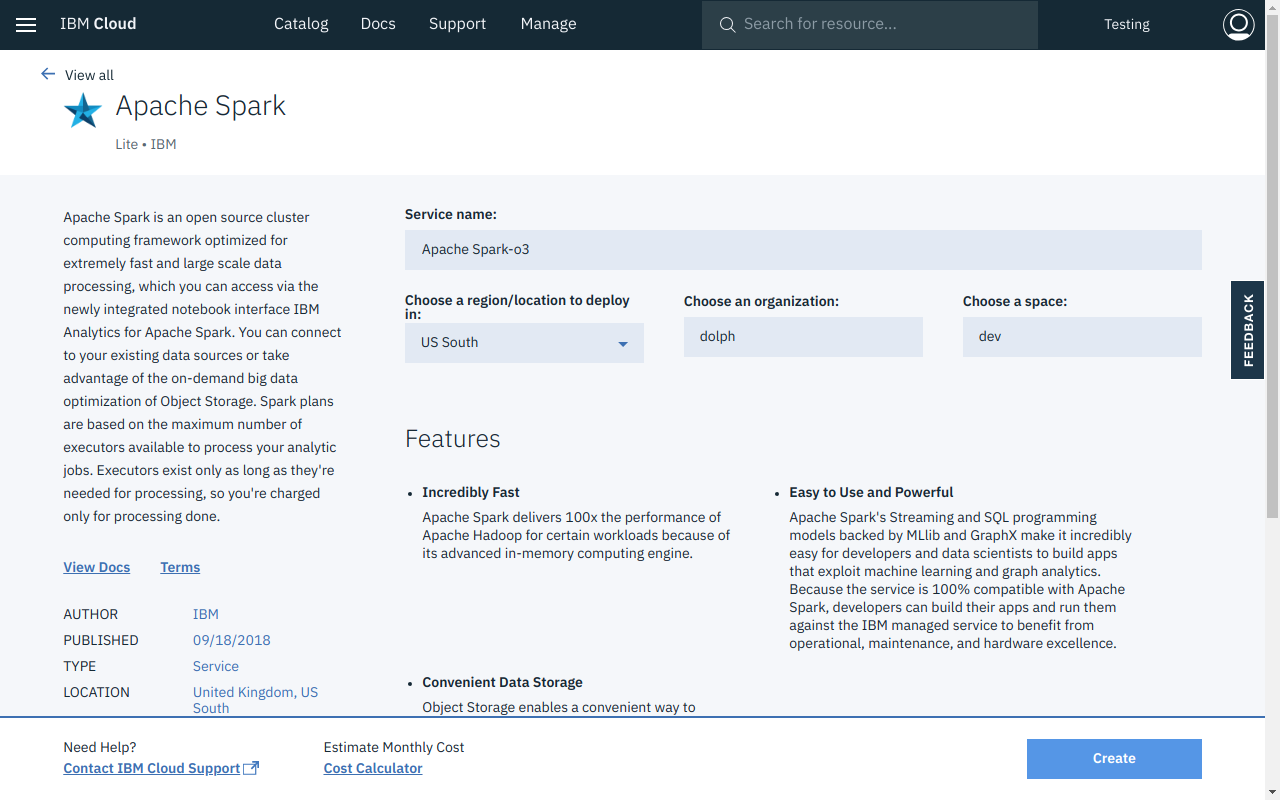
Task: Open the Catalog menu item
Action: click(x=301, y=24)
